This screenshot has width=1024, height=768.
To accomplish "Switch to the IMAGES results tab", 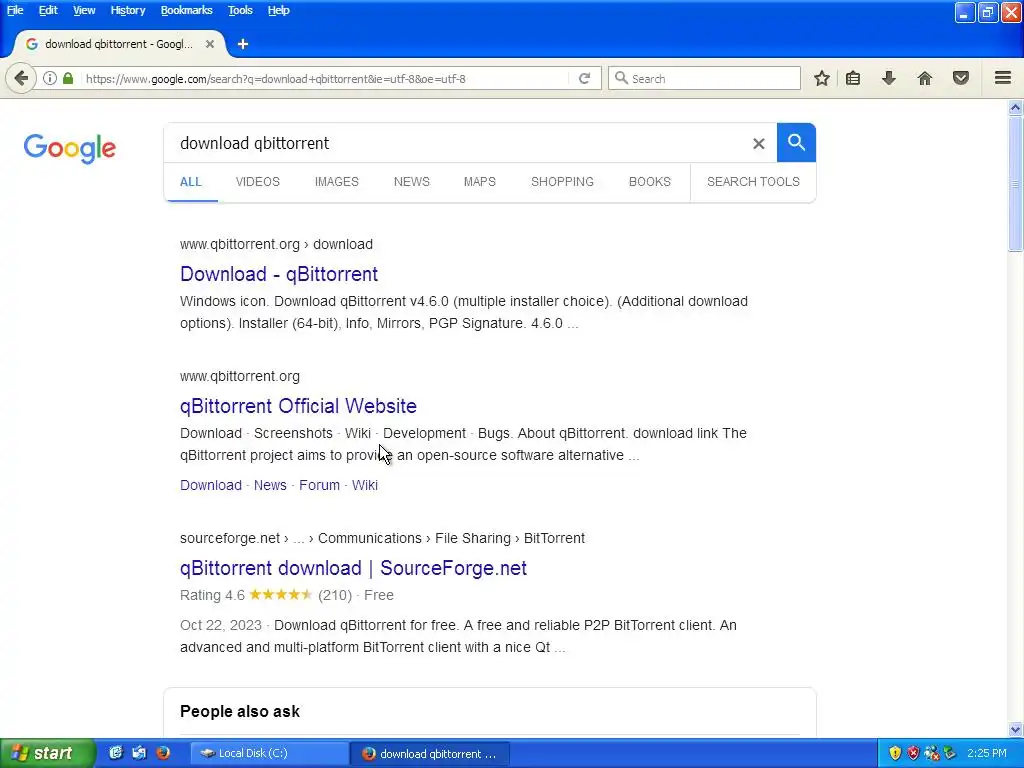I will (336, 182).
